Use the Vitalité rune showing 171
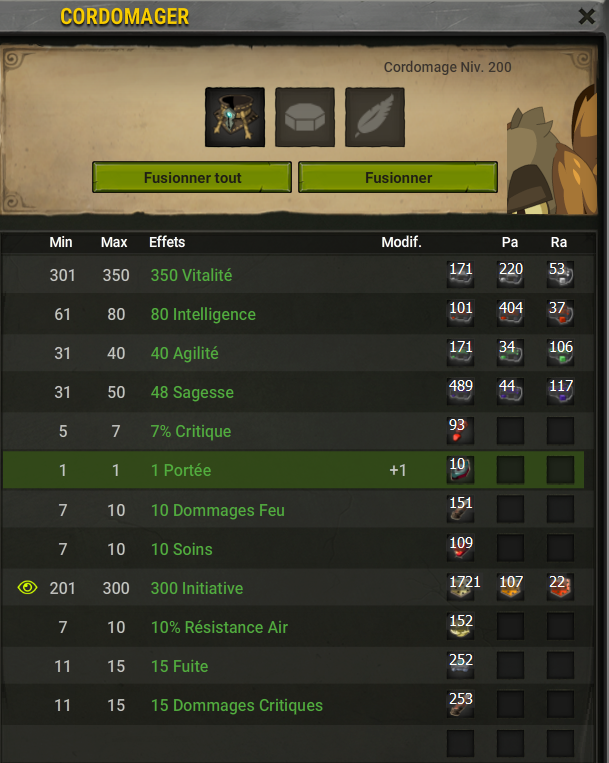 (461, 274)
